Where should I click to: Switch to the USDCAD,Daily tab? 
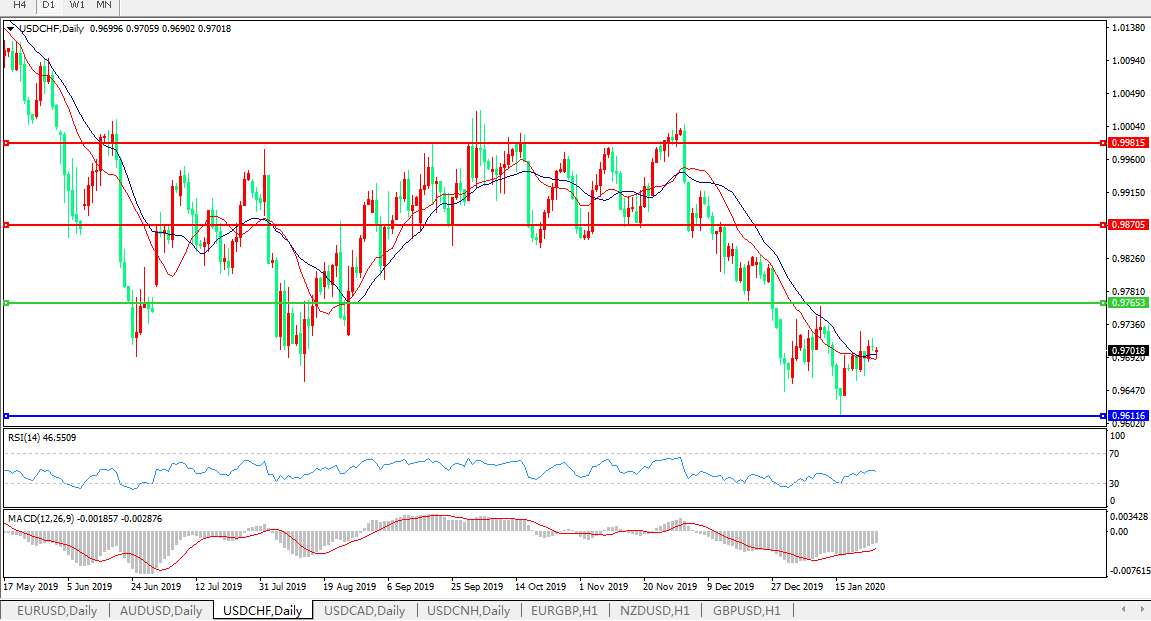click(365, 610)
